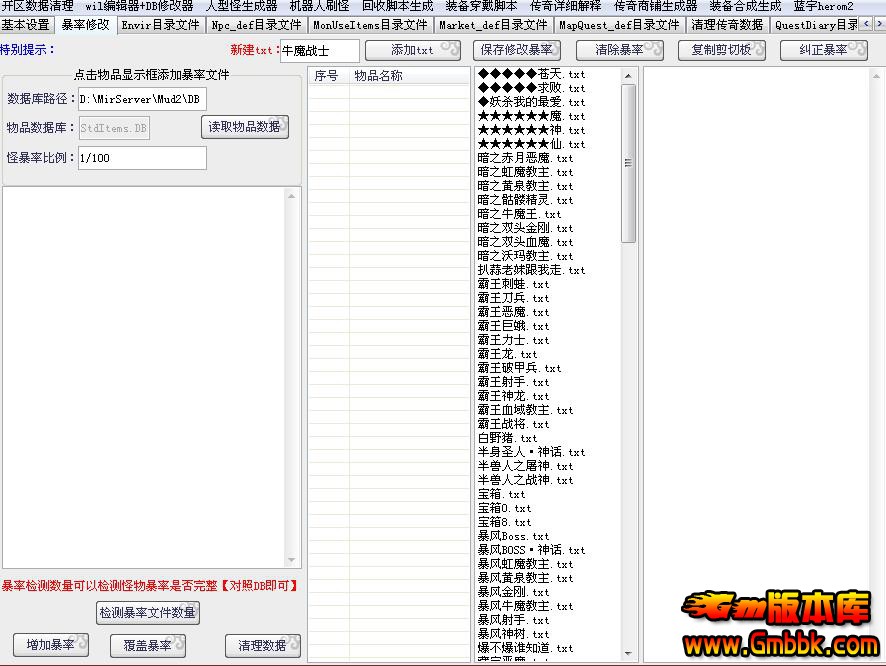Switch to the 基本设置 tab
This screenshot has height=666, width=886.
pyautogui.click(x=26, y=25)
